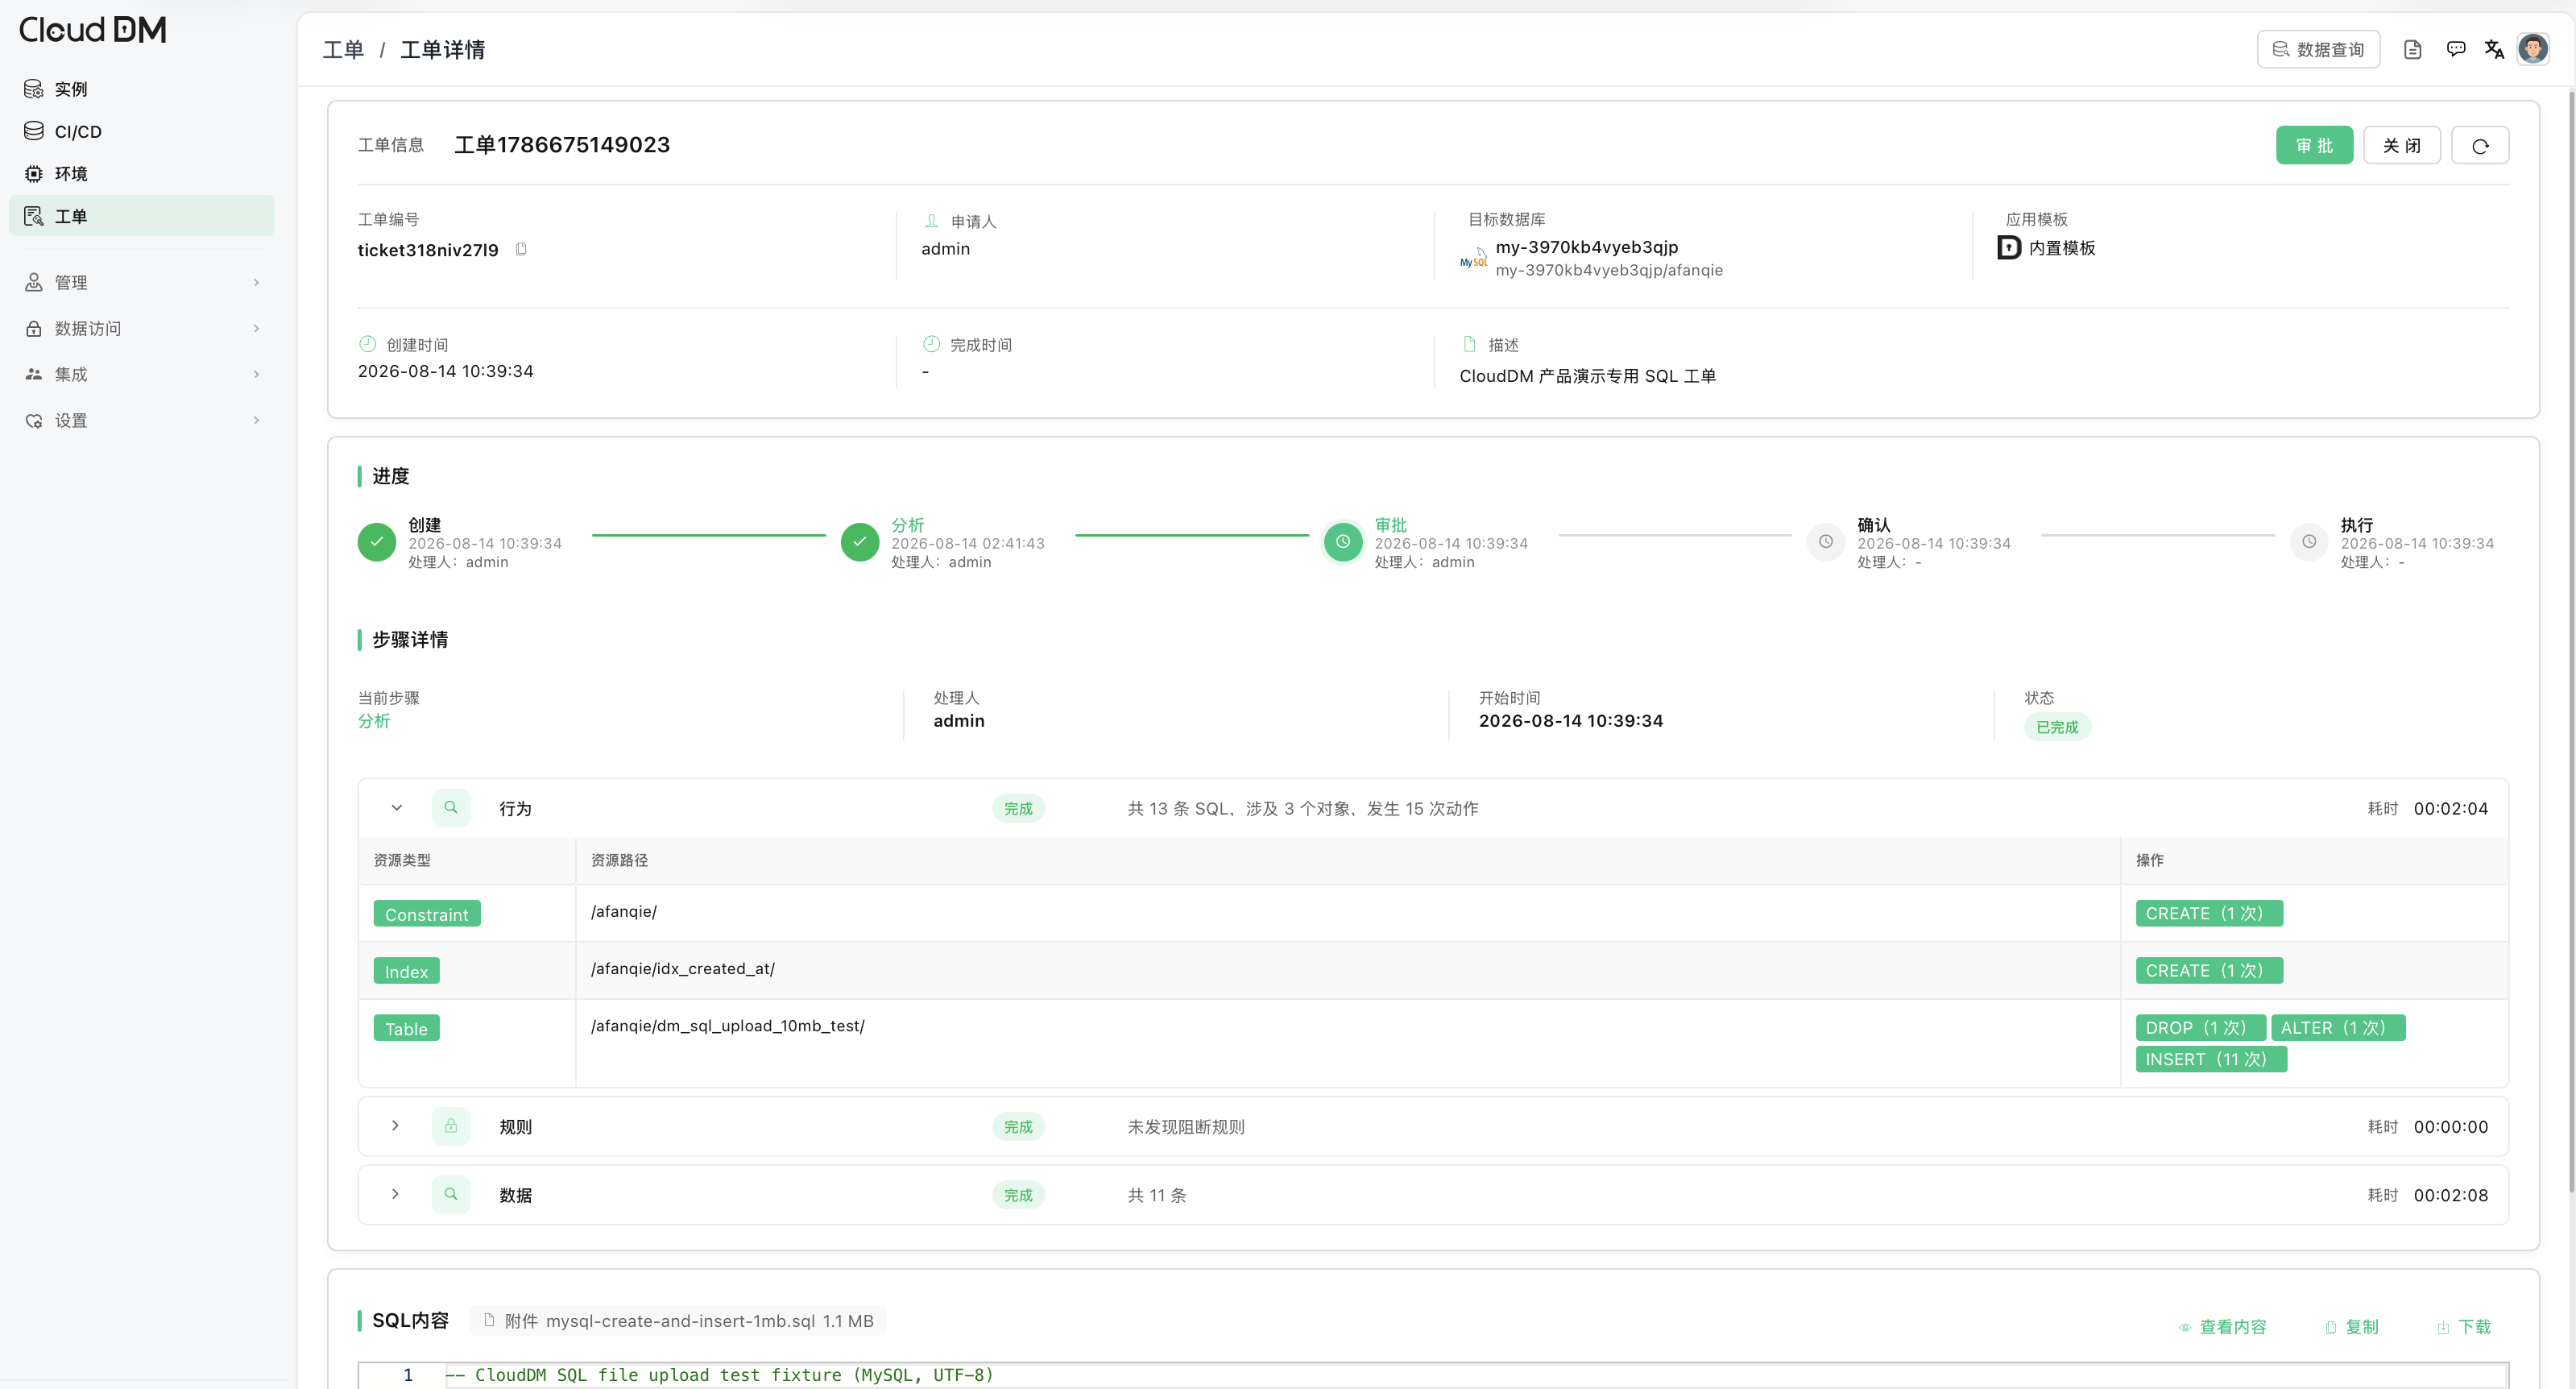Click the DROP (1 次) tag
Screen dimensions: 2576x1389
click(2200, 1028)
